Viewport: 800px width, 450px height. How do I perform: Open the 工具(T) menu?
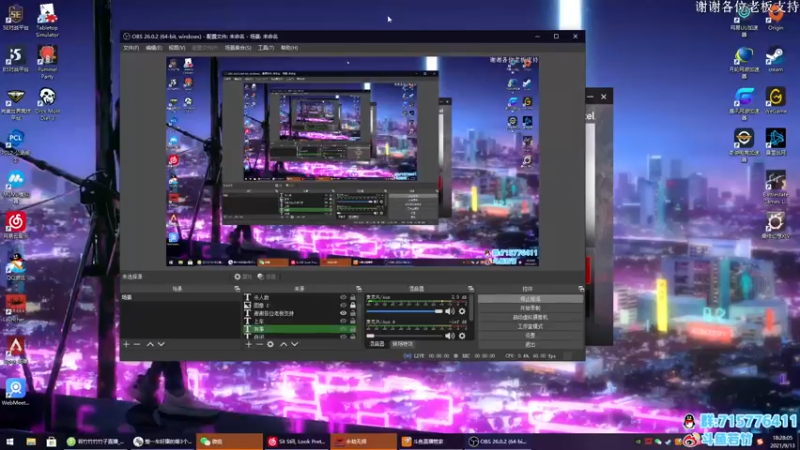point(265,48)
